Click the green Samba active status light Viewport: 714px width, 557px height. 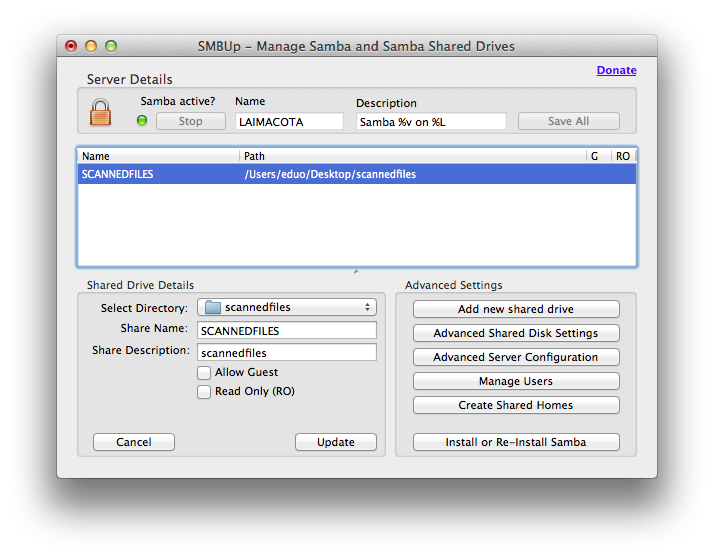142,121
